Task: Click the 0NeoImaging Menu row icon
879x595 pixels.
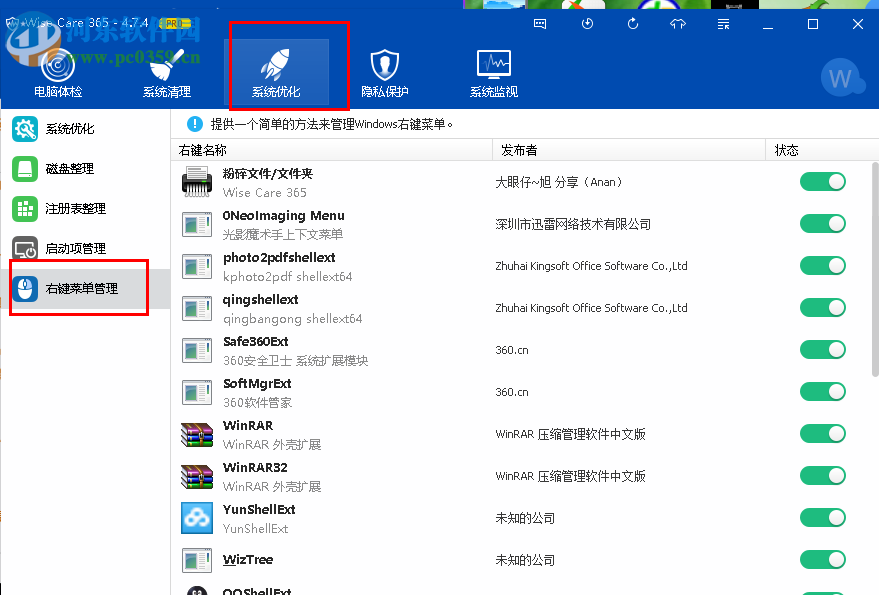Action: click(197, 224)
